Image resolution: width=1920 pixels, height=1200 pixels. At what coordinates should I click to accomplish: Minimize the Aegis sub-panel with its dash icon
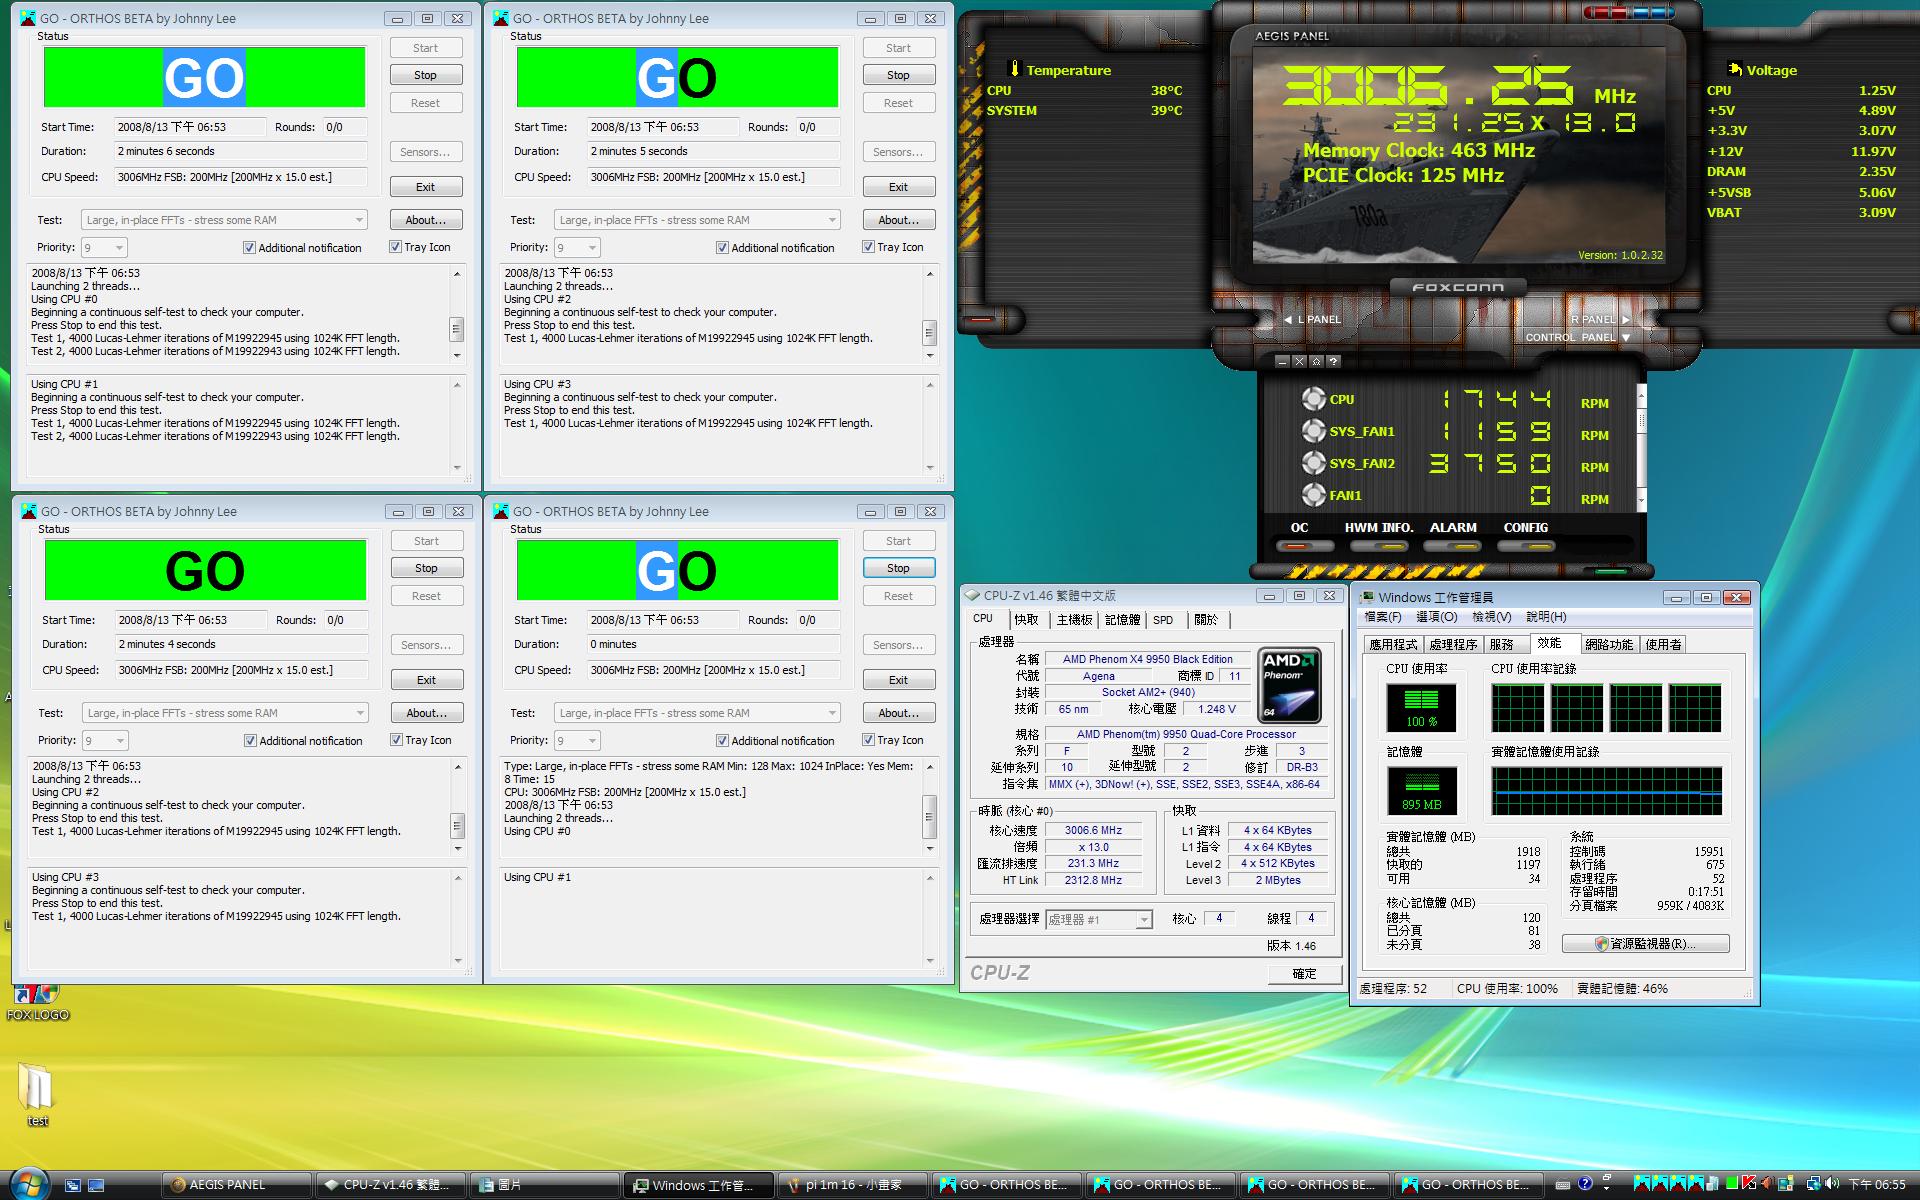point(1283,361)
